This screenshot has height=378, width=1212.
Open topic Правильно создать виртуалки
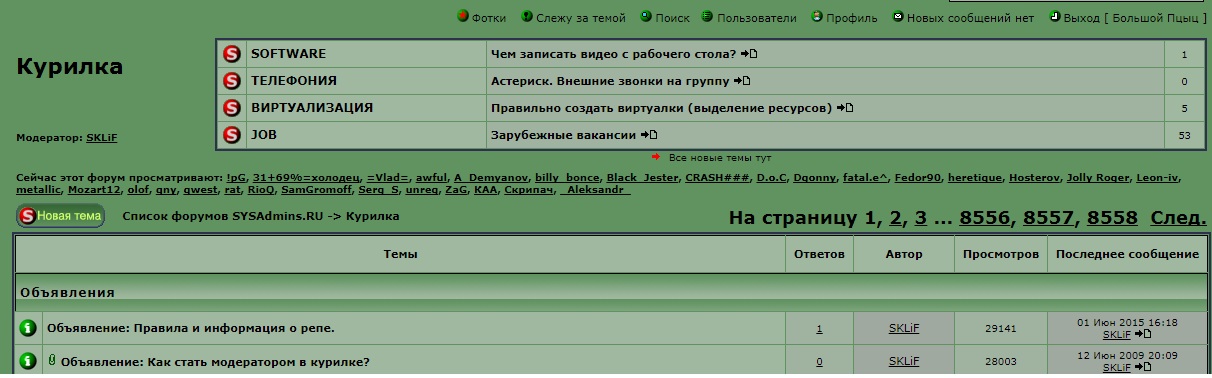point(661,108)
